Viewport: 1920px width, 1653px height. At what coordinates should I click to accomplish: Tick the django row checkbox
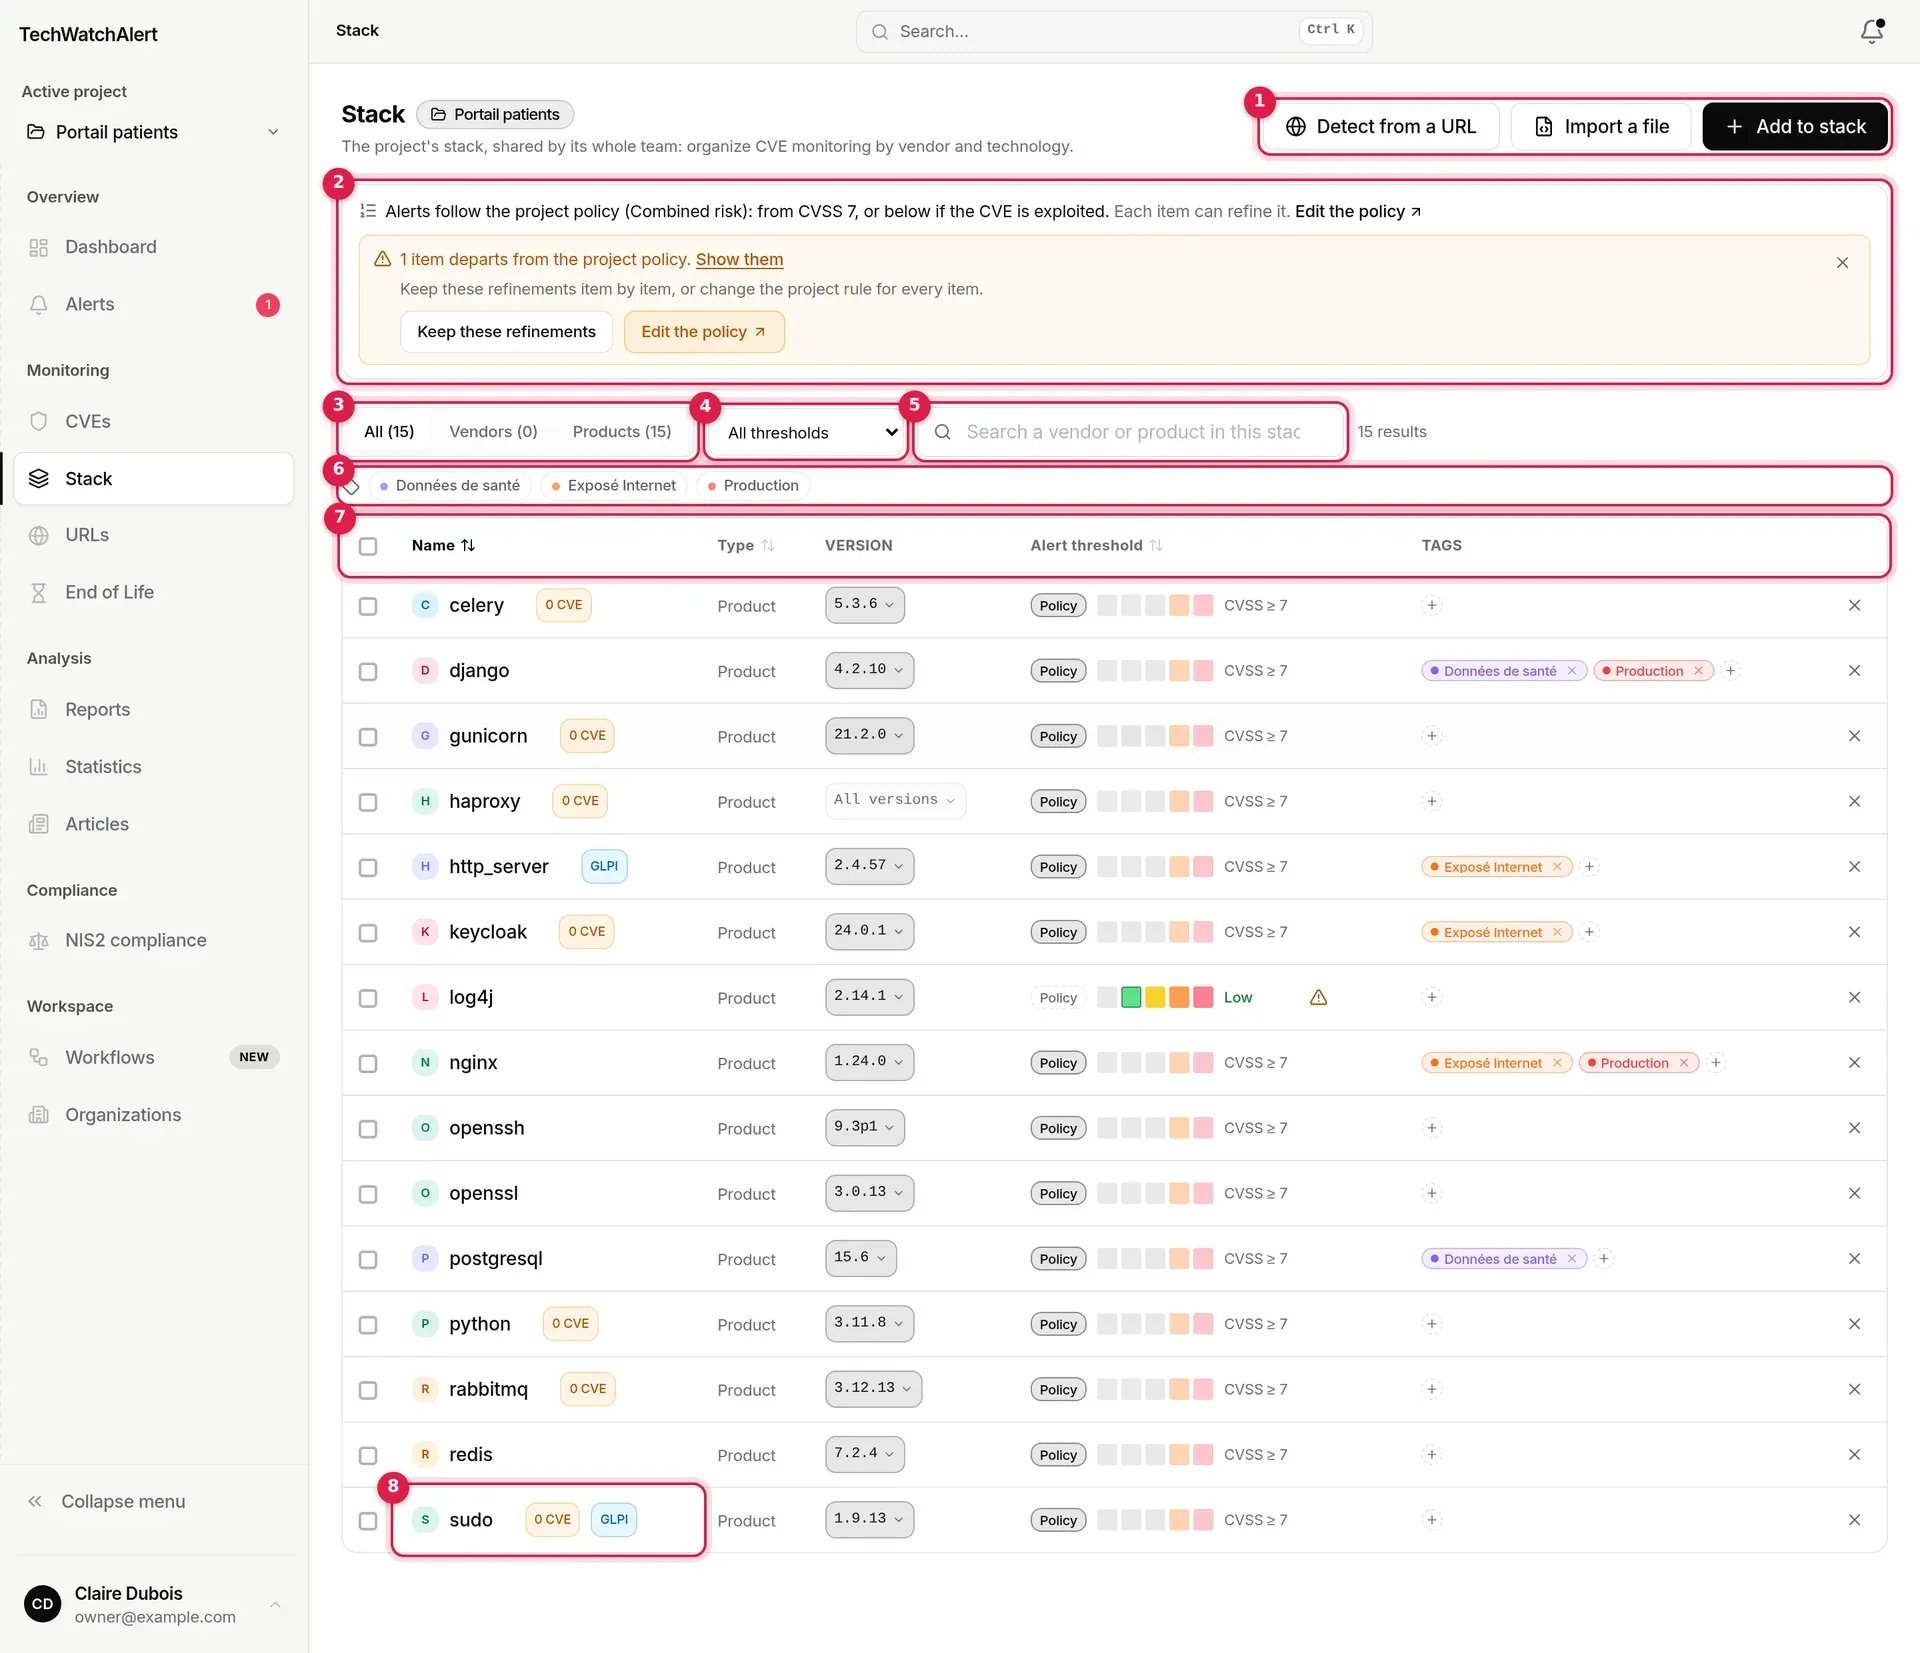pos(368,671)
